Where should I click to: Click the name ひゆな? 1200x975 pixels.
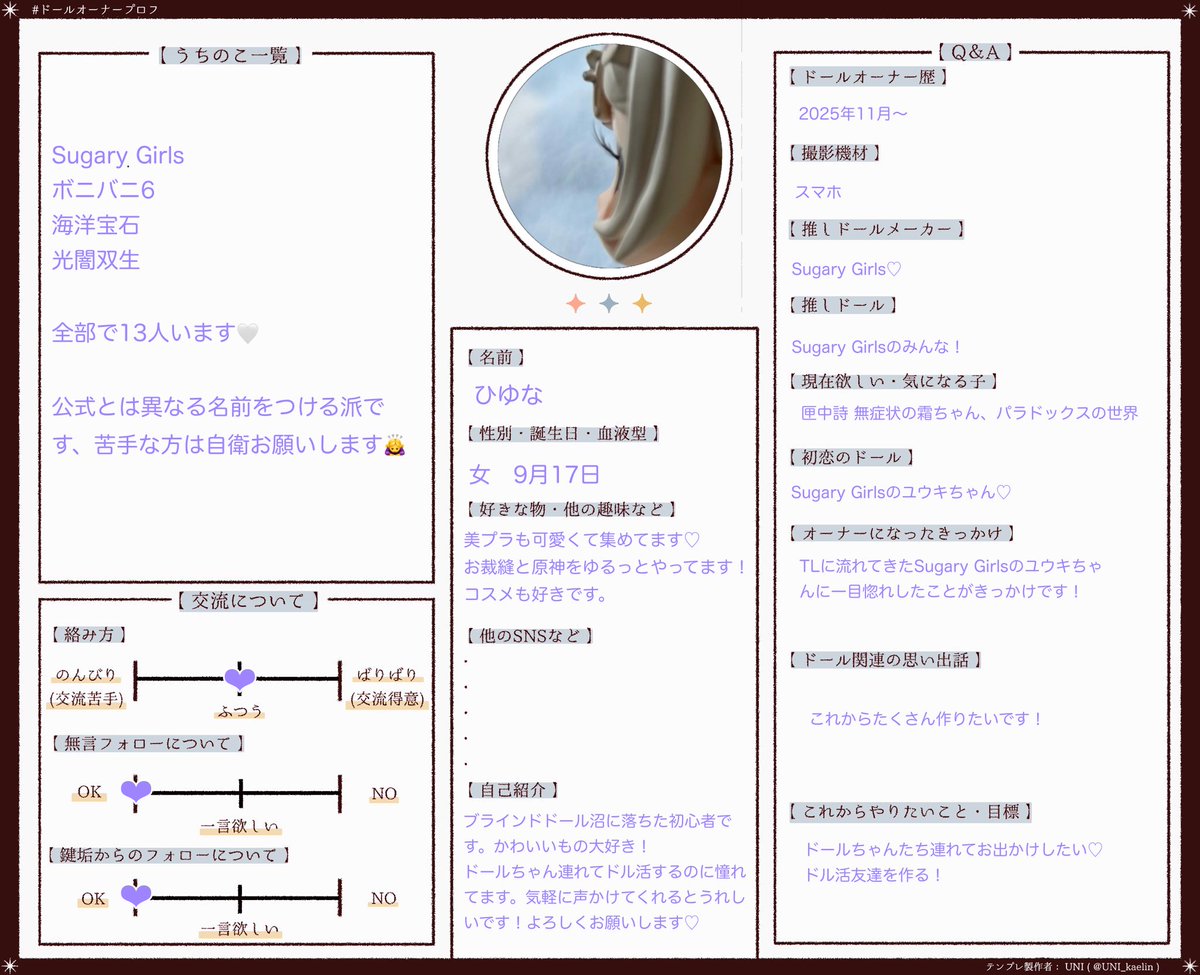(x=509, y=394)
